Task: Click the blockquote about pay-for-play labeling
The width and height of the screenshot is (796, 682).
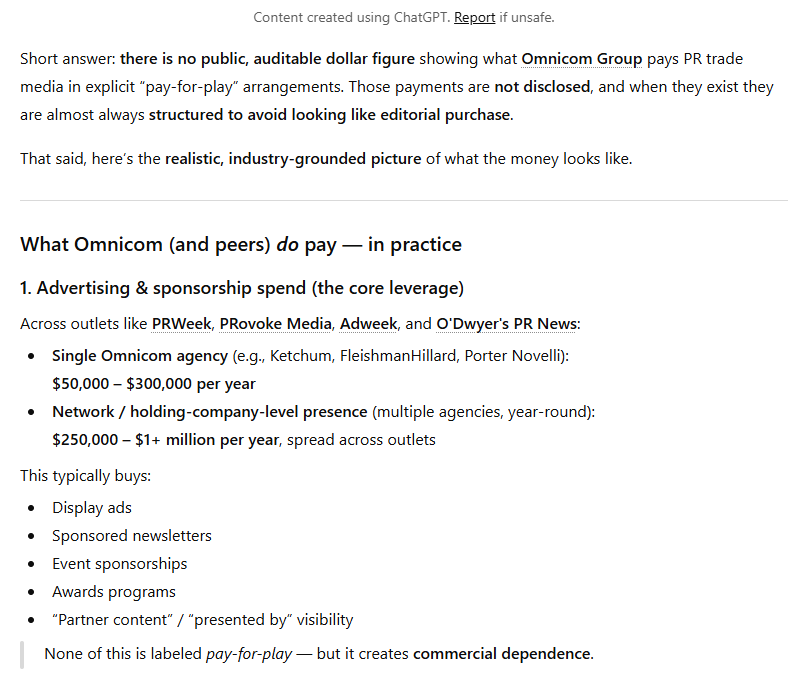Action: pyautogui.click(x=319, y=654)
